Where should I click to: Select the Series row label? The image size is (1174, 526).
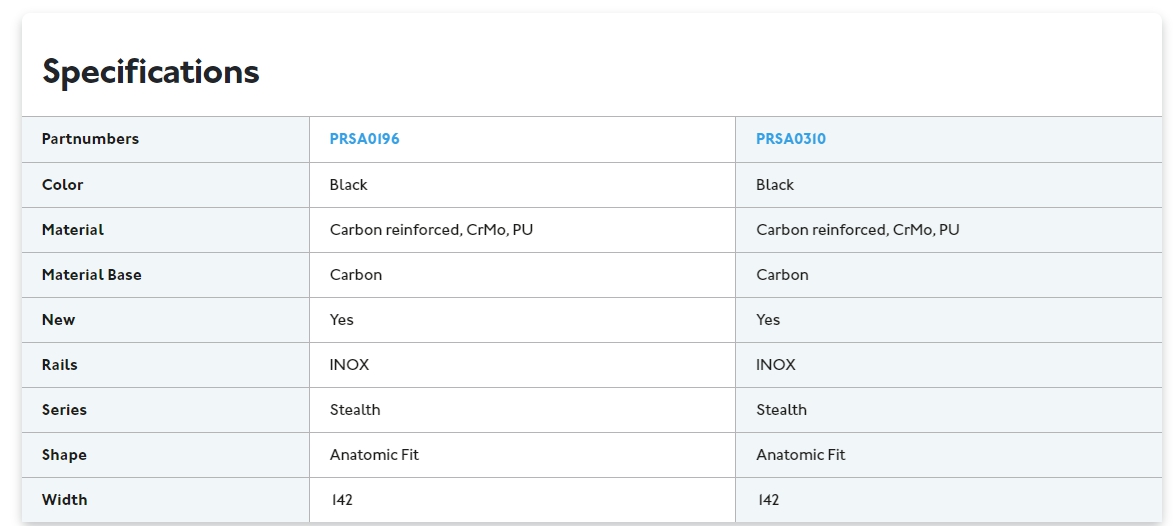[x=64, y=409]
